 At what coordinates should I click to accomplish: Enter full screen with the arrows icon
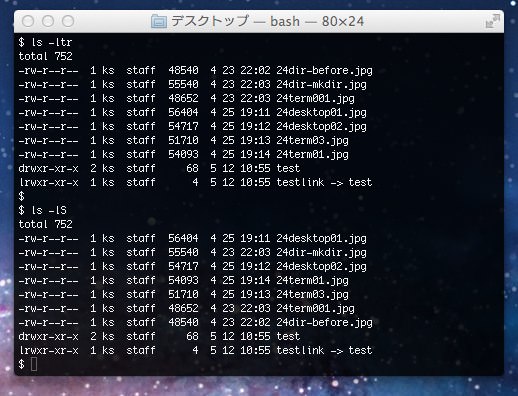click(492, 21)
